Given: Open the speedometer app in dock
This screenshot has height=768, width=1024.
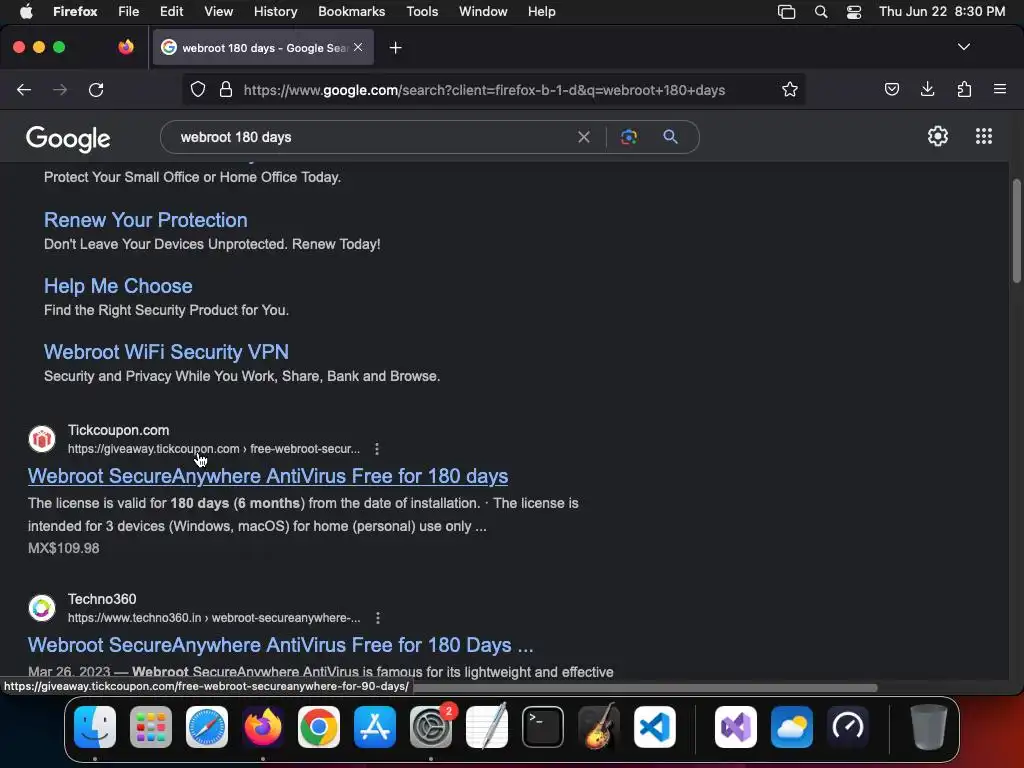Looking at the screenshot, I should pos(848,727).
